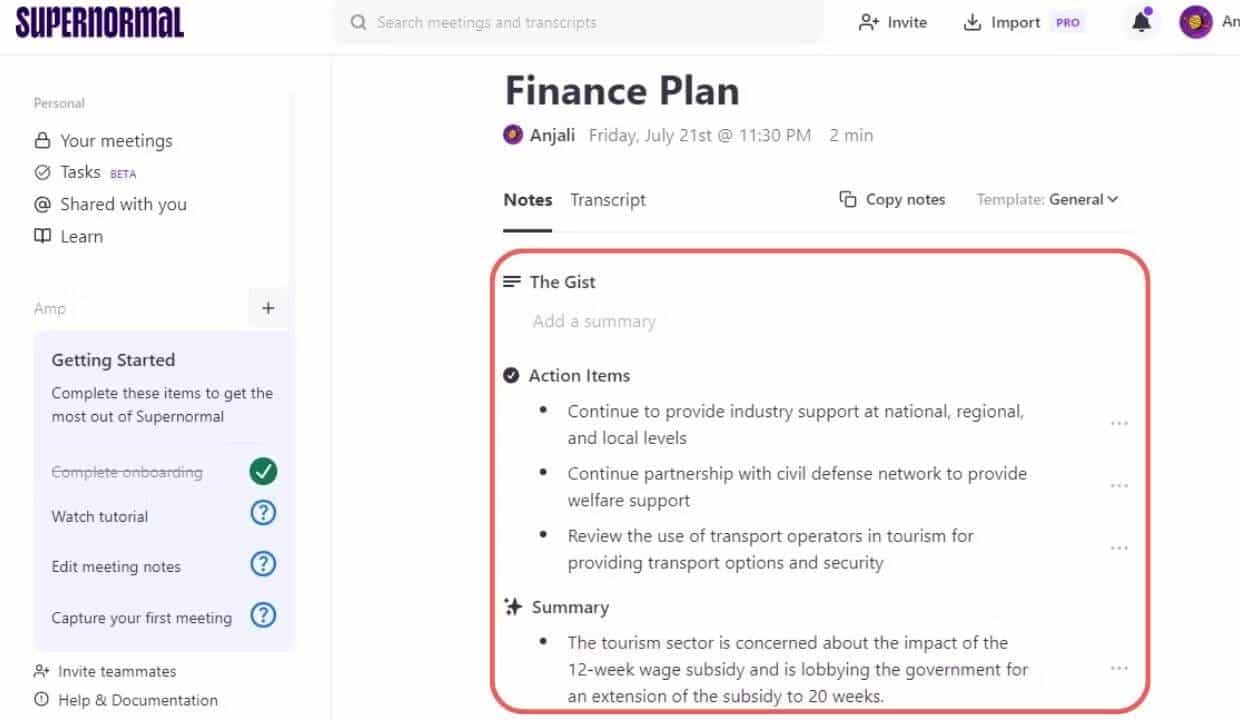
Task: Open options for the industry support action item
Action: [x=1119, y=423]
